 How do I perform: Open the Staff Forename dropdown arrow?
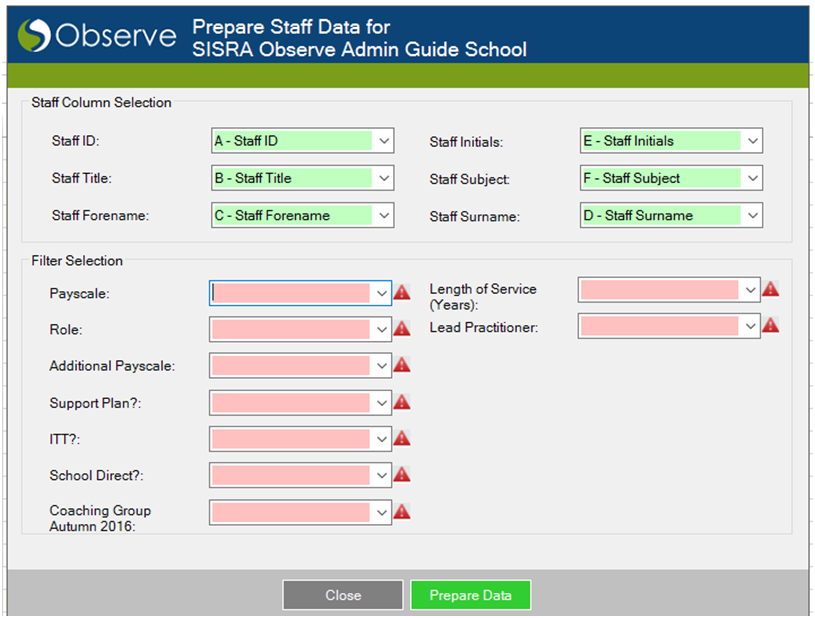[x=384, y=216]
